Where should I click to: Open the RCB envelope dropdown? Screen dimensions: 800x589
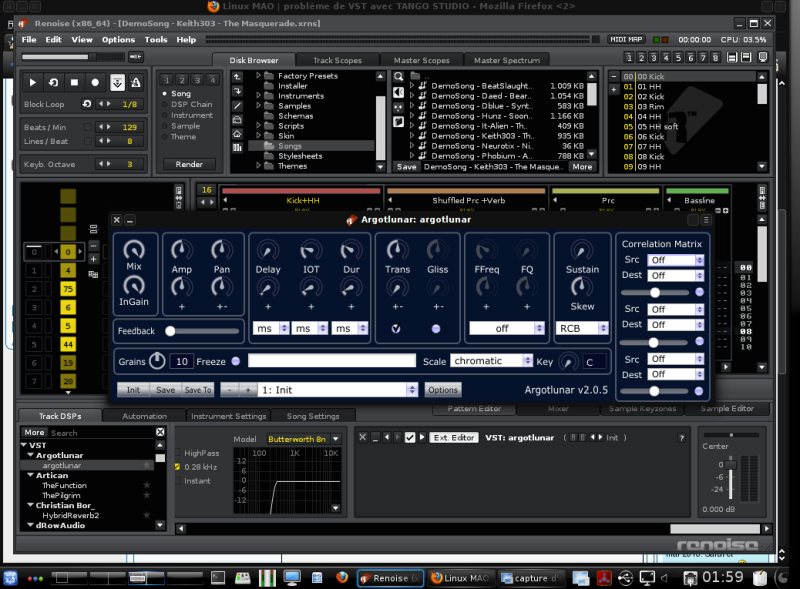582,328
